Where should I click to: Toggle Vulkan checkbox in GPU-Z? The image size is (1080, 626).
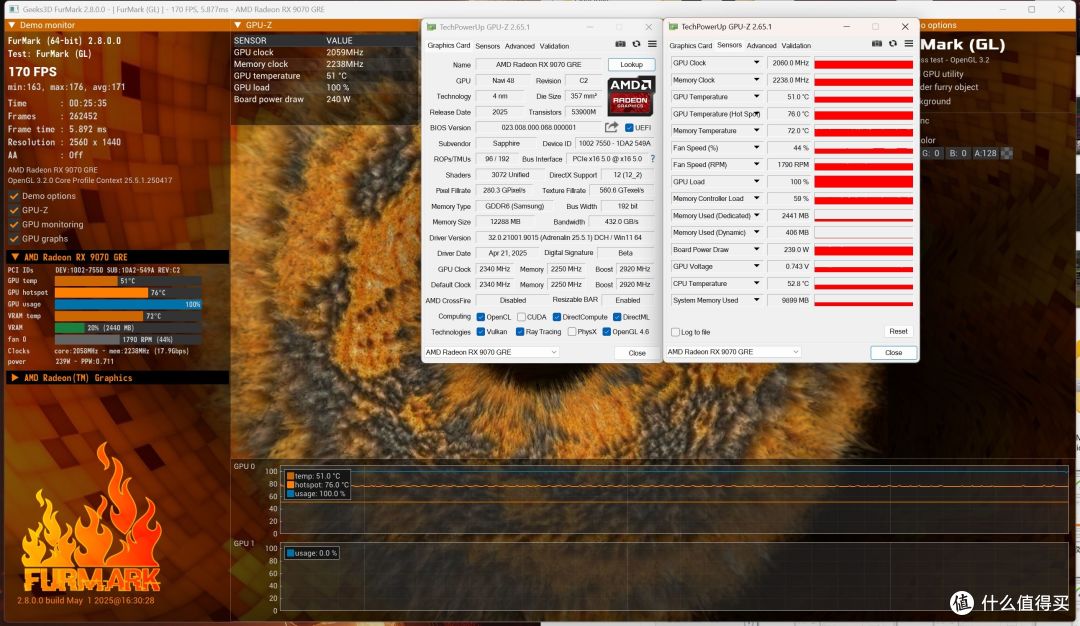pyautogui.click(x=481, y=332)
